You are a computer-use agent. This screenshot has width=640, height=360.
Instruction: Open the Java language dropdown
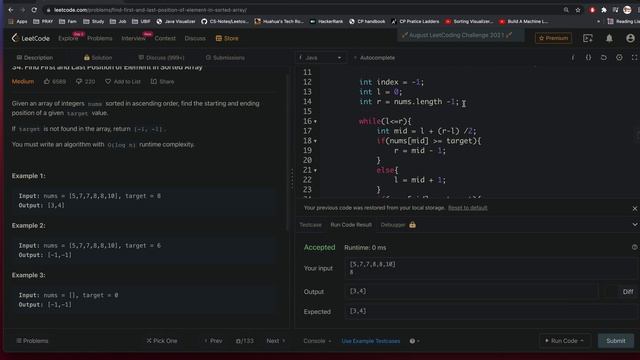pyautogui.click(x=320, y=58)
